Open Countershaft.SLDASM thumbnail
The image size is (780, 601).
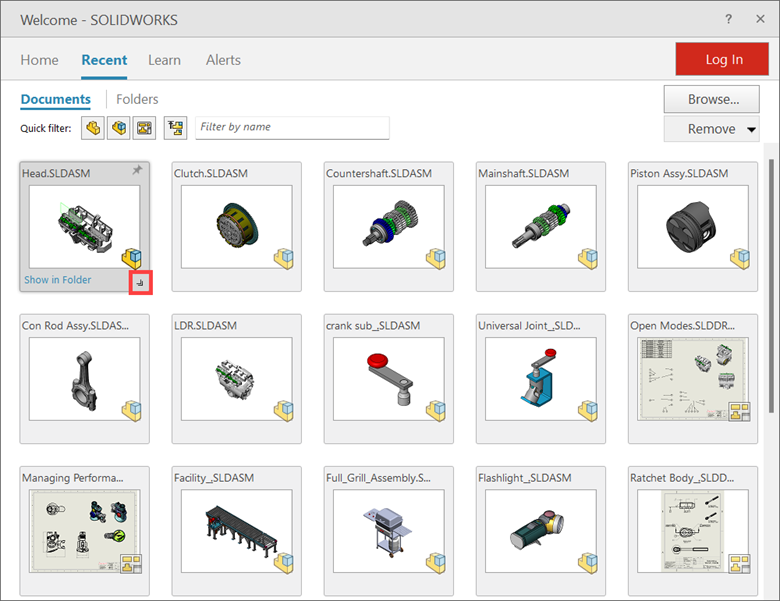tap(389, 227)
